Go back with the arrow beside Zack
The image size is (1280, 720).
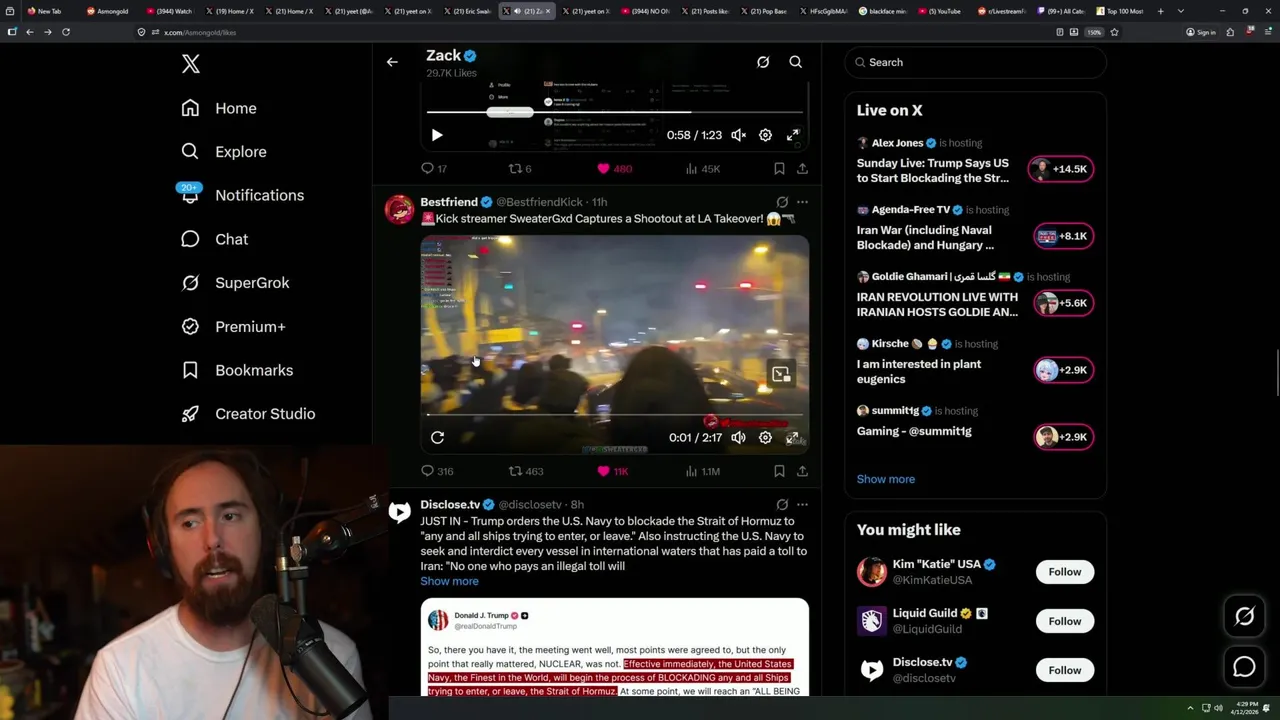pos(392,62)
